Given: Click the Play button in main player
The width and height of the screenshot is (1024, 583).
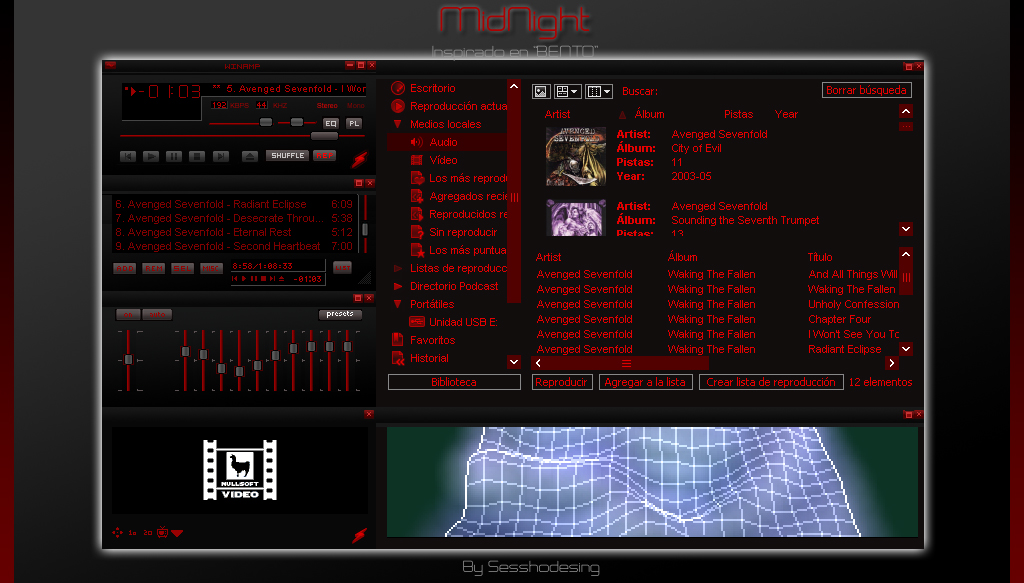Looking at the screenshot, I should tap(151, 156).
